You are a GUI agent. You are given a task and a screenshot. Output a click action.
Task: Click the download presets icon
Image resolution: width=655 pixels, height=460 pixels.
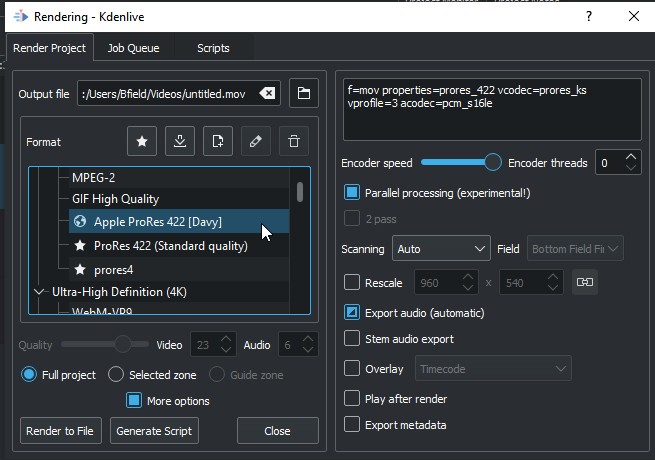pos(180,141)
